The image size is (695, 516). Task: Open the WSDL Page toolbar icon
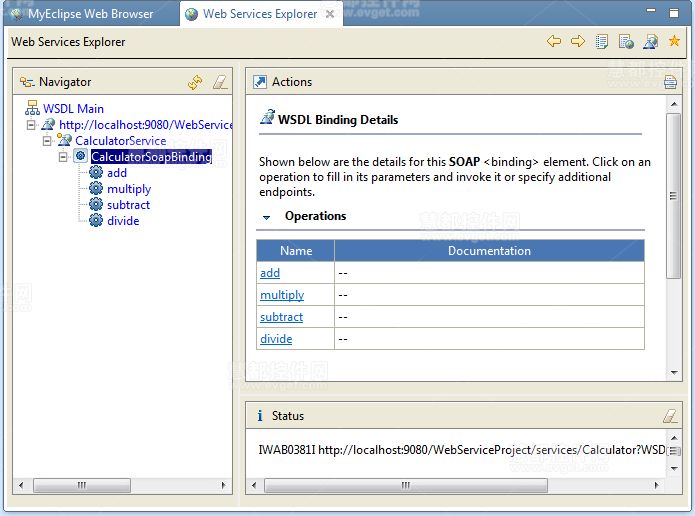click(x=650, y=41)
